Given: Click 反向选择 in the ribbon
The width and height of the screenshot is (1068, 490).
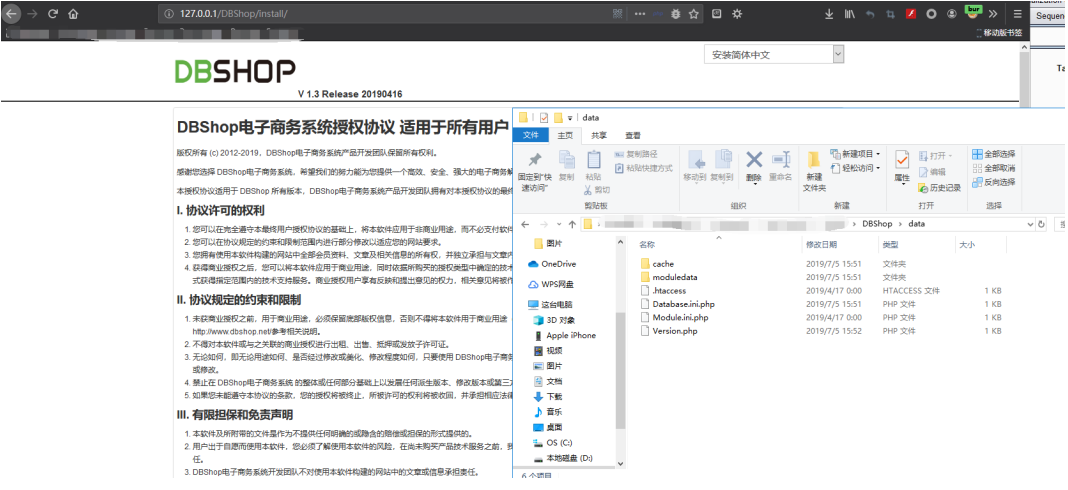Looking at the screenshot, I should point(994,183).
